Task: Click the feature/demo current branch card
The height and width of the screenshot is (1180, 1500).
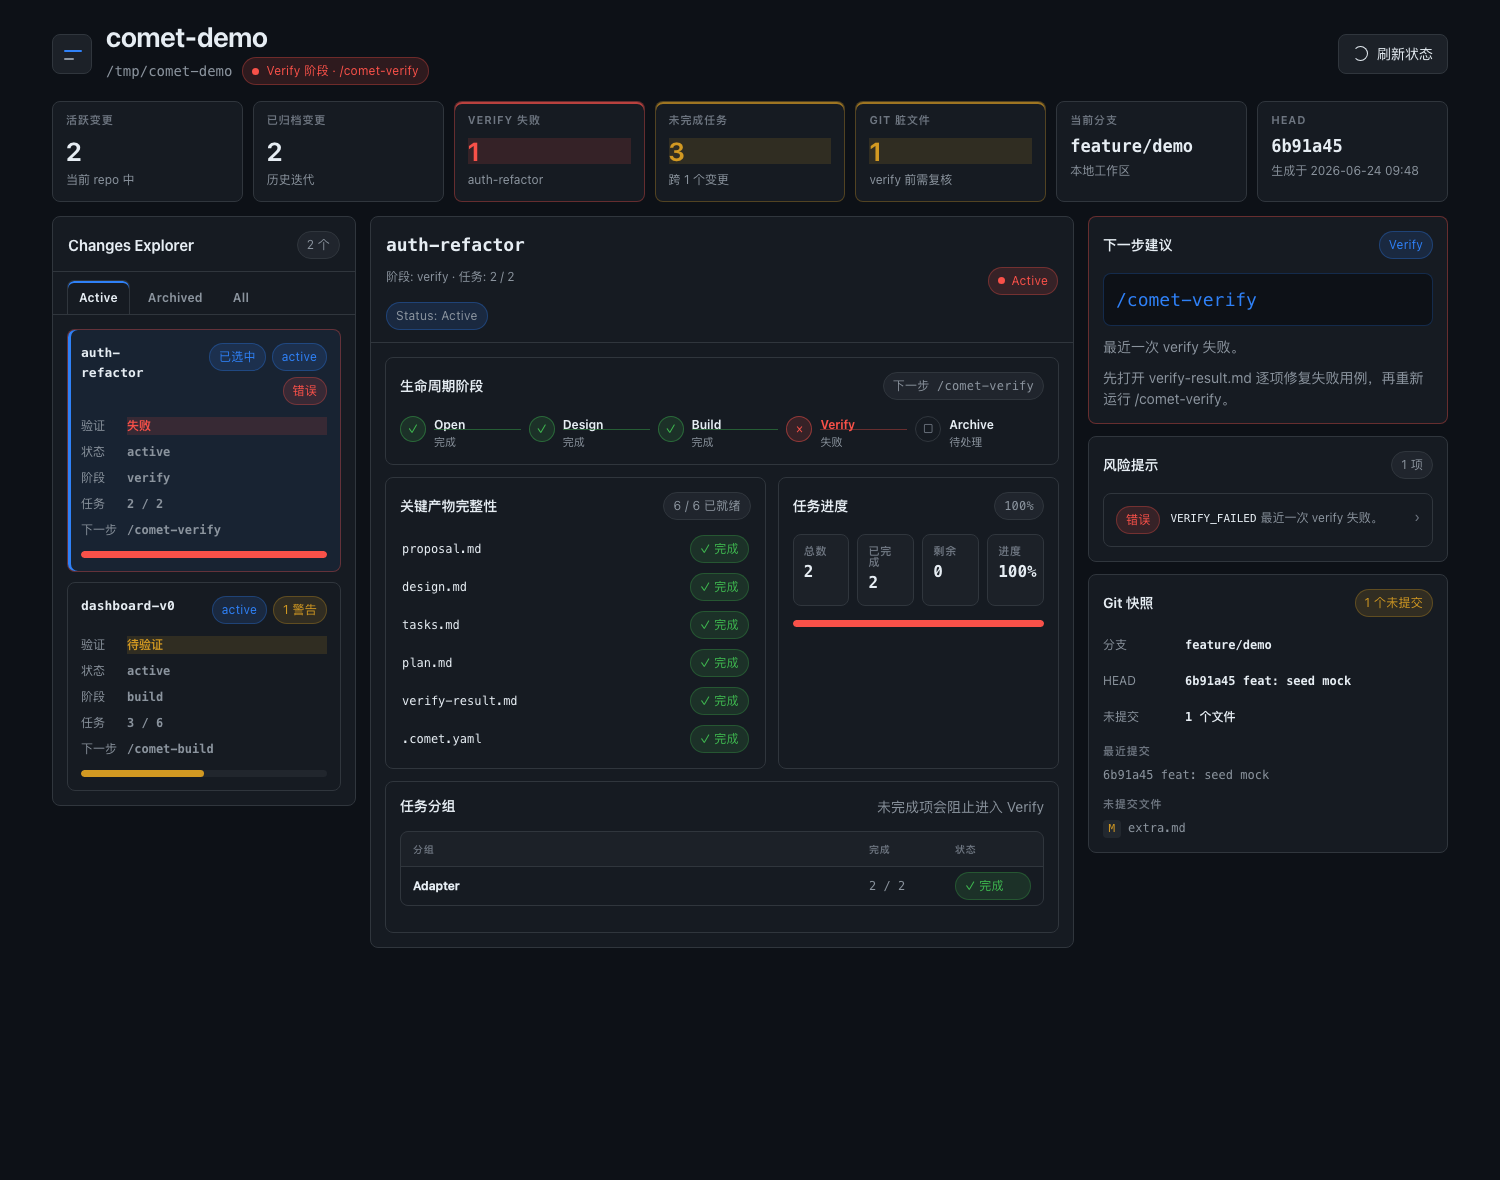Action: 1151,151
